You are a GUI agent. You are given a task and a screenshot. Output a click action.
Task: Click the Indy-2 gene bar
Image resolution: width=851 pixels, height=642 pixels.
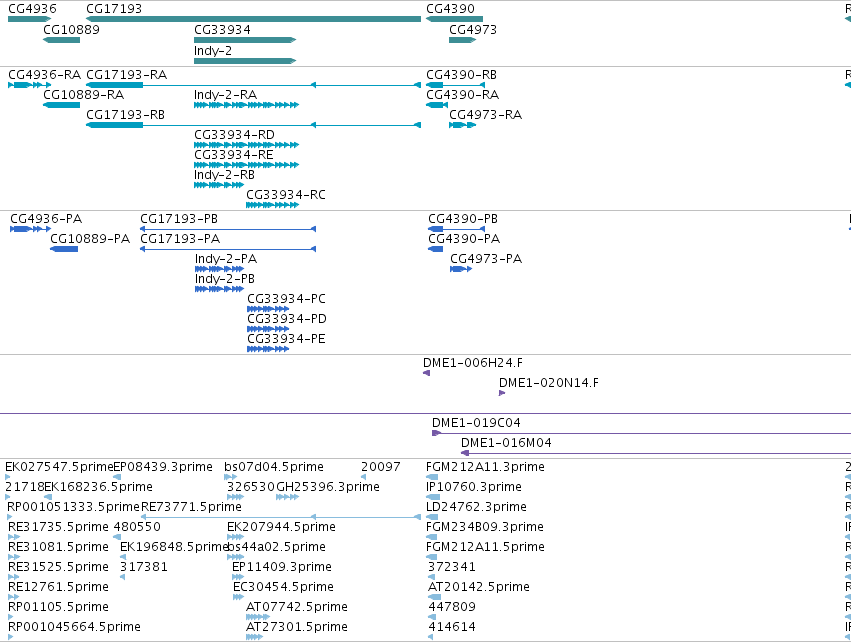point(245,61)
